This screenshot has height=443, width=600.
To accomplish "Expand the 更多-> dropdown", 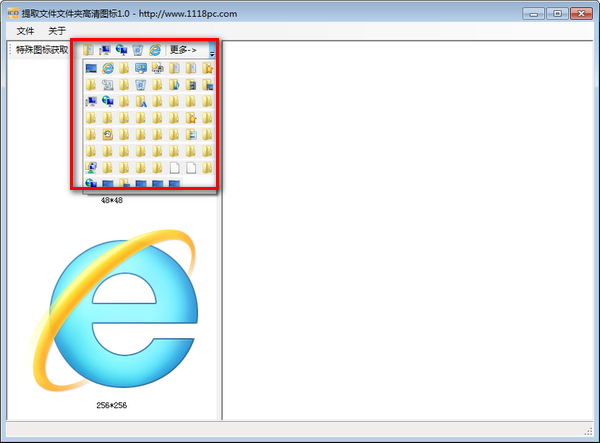I will tap(183, 50).
